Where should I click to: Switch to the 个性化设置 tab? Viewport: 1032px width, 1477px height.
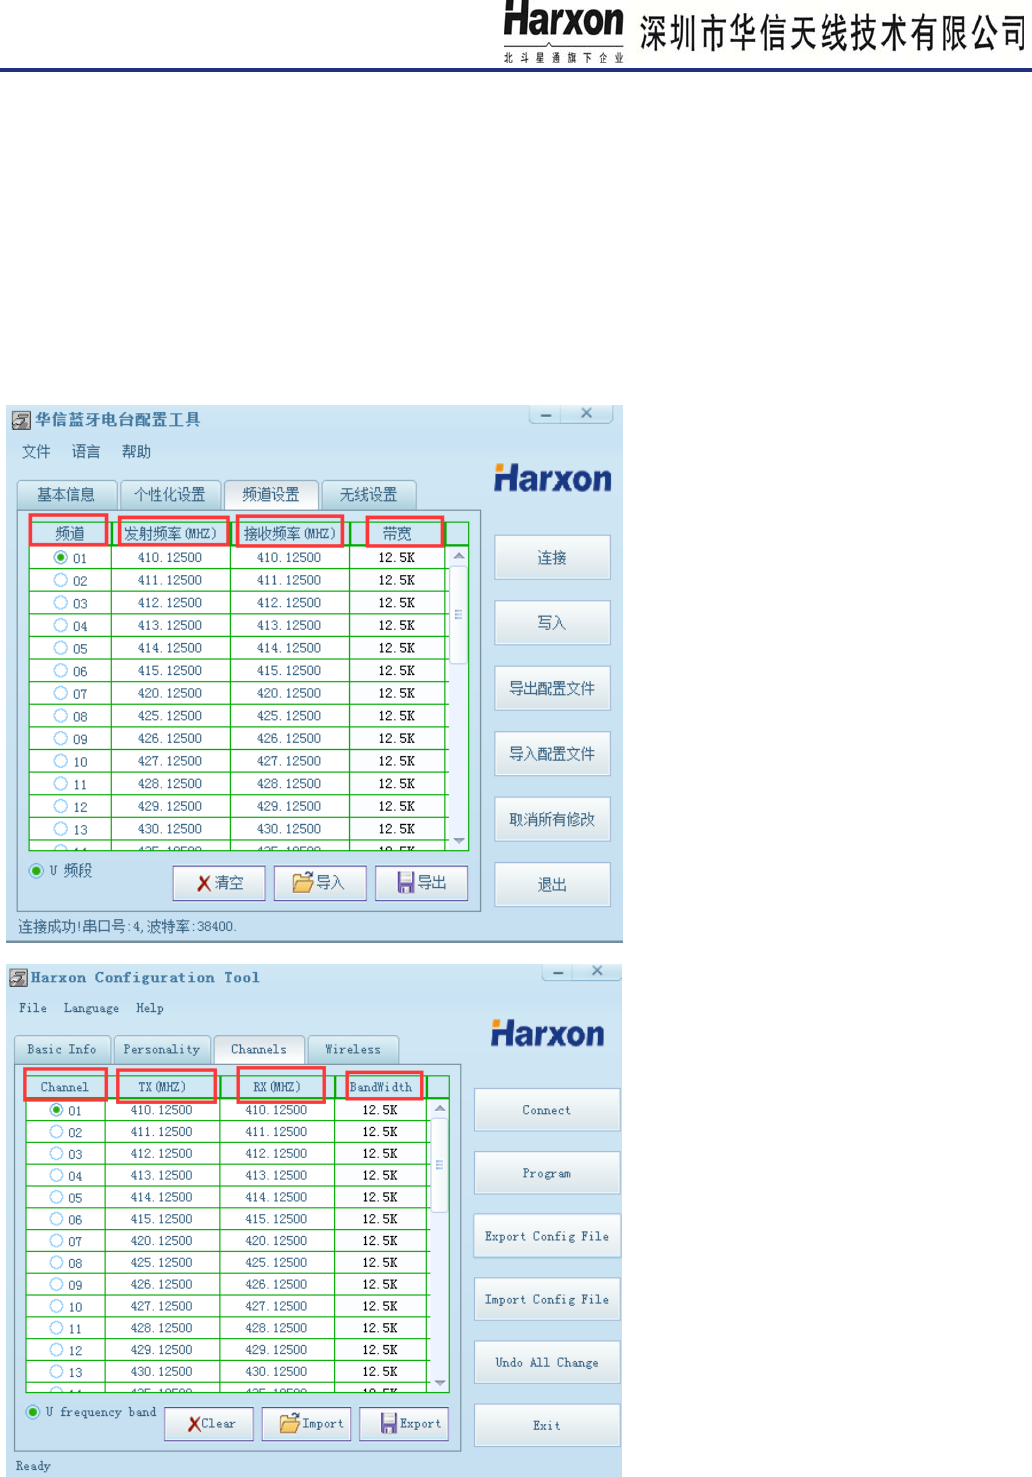tap(170, 495)
